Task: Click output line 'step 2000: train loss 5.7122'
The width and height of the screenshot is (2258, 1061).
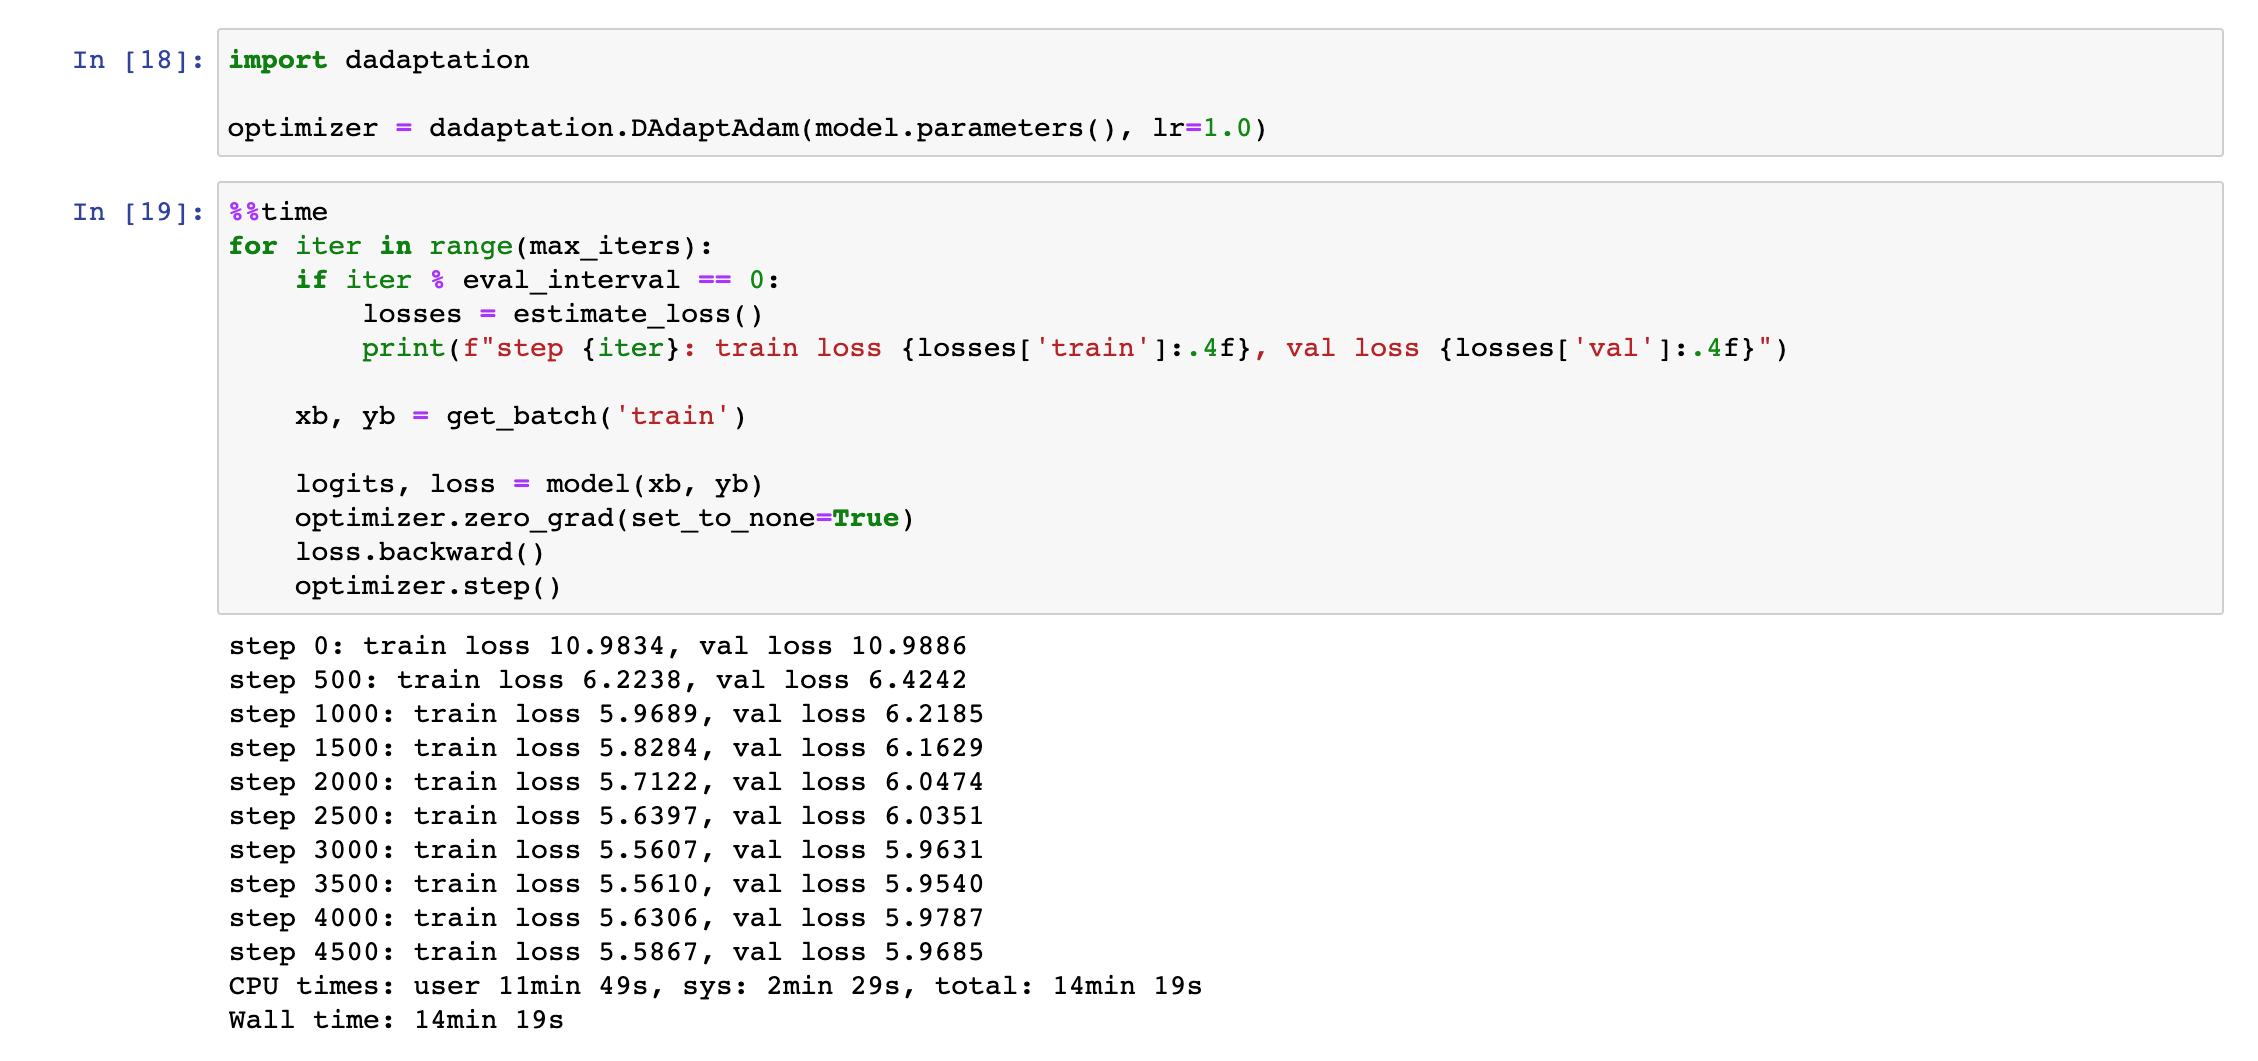Action: pyautogui.click(x=606, y=782)
